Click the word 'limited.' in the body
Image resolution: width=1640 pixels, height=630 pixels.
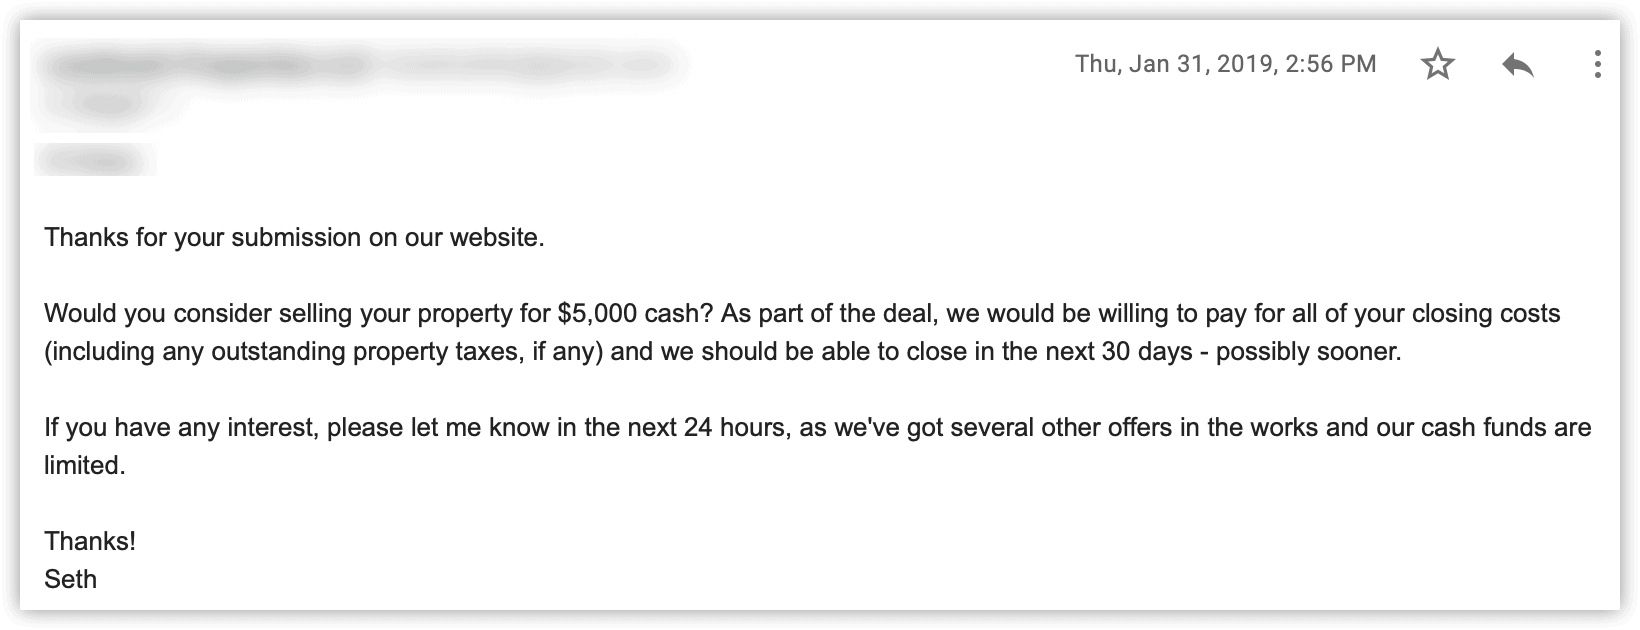point(85,466)
